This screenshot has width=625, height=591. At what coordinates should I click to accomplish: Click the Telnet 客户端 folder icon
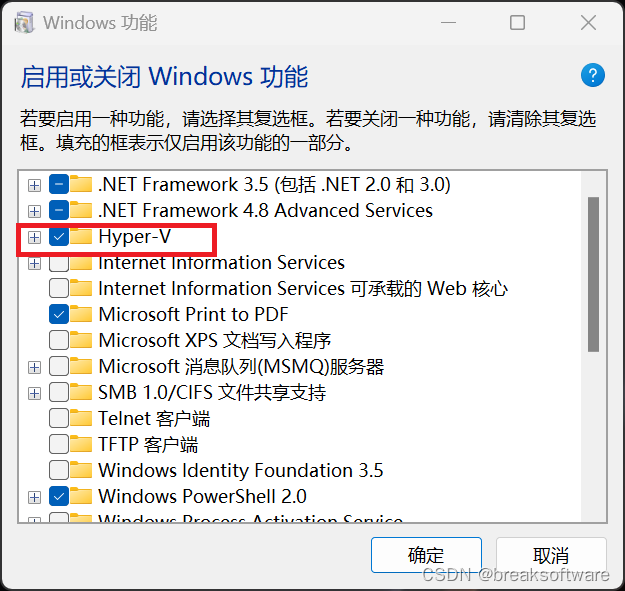coord(82,419)
